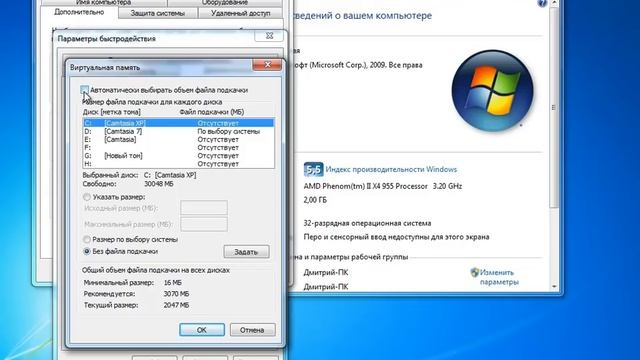Image resolution: width=640 pixels, height=360 pixels.
Task: Click the shield icon beside 'Изменить параметры'
Action: point(474,272)
